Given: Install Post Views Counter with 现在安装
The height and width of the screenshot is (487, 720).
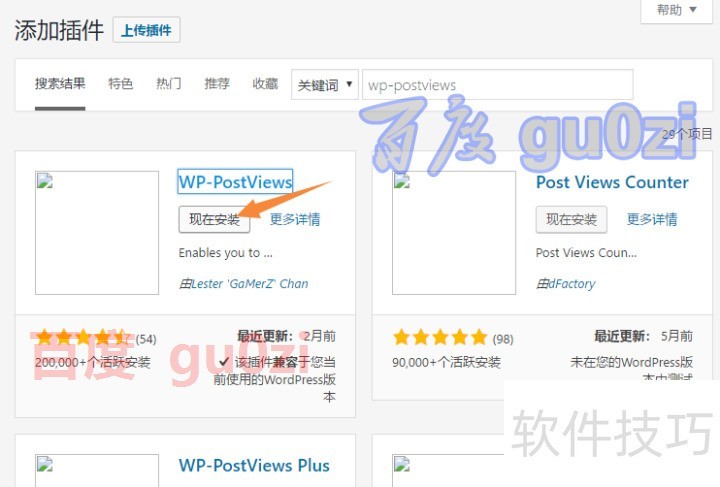Looking at the screenshot, I should 571,219.
